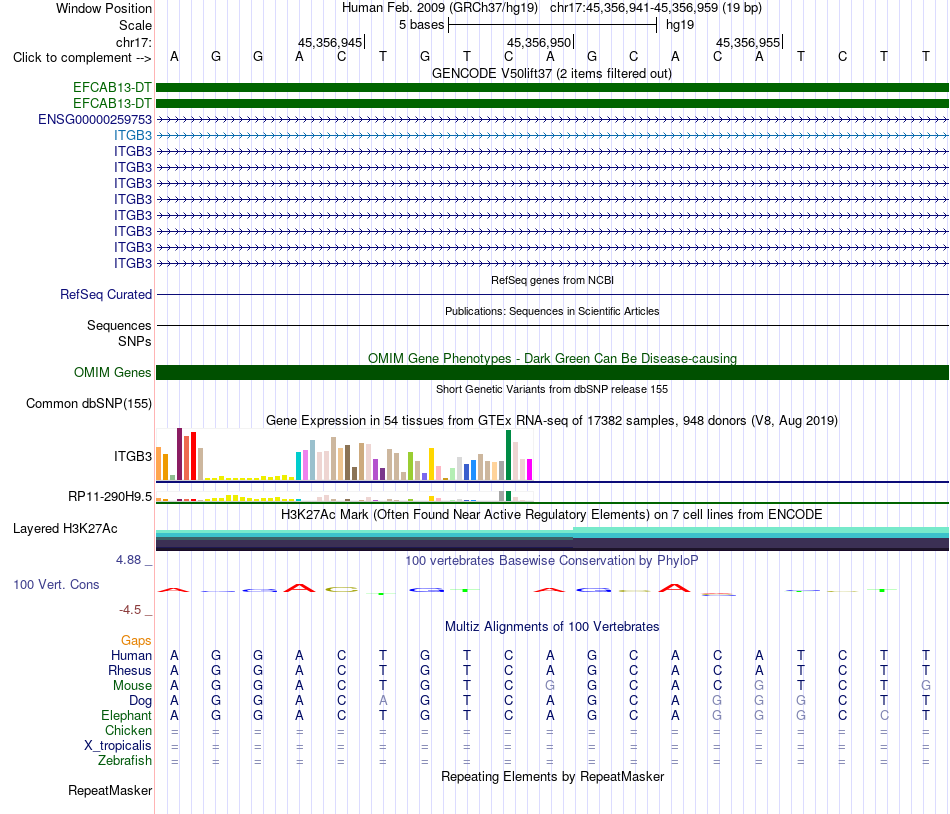Screen dimensions: 950x814
Task: Click the layered H3K27Ac signal band
Action: (x=552, y=539)
